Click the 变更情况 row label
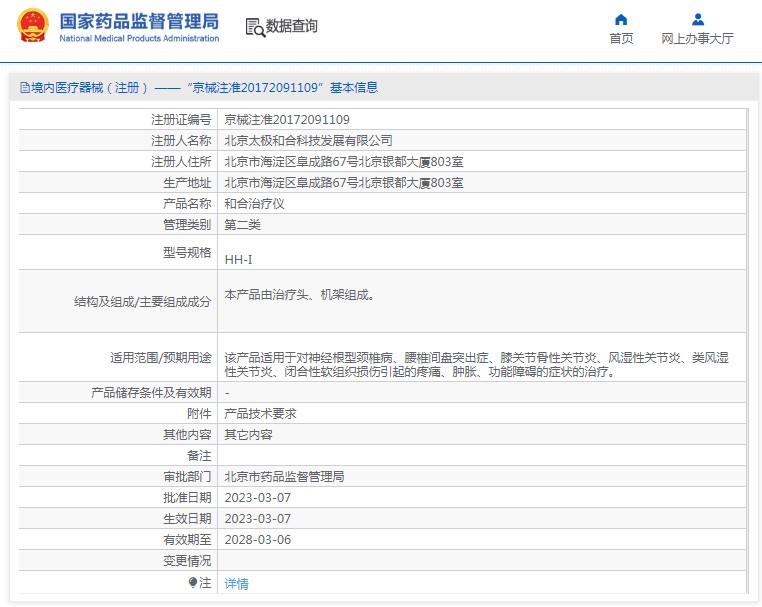The height and width of the screenshot is (607, 762). click(x=187, y=561)
